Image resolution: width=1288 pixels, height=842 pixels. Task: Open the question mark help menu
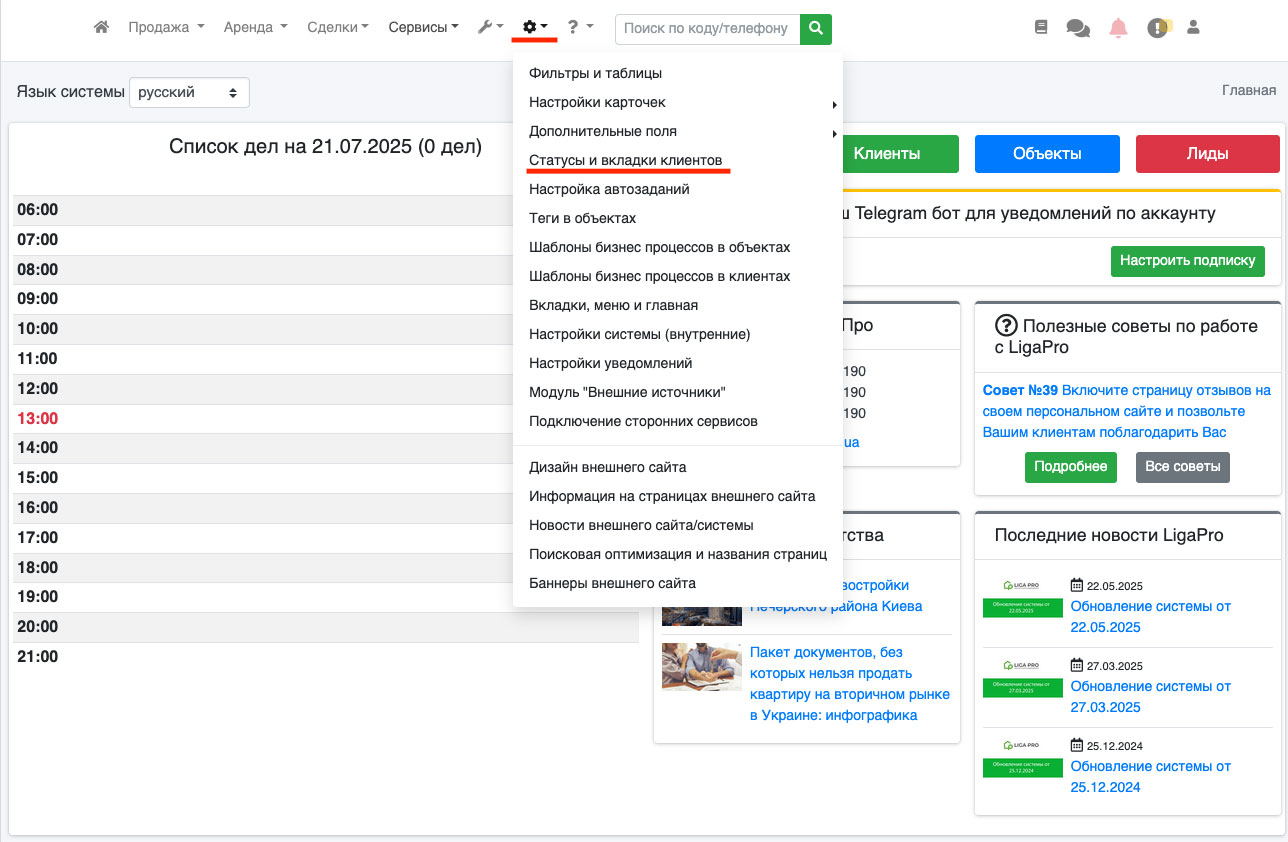click(x=580, y=28)
